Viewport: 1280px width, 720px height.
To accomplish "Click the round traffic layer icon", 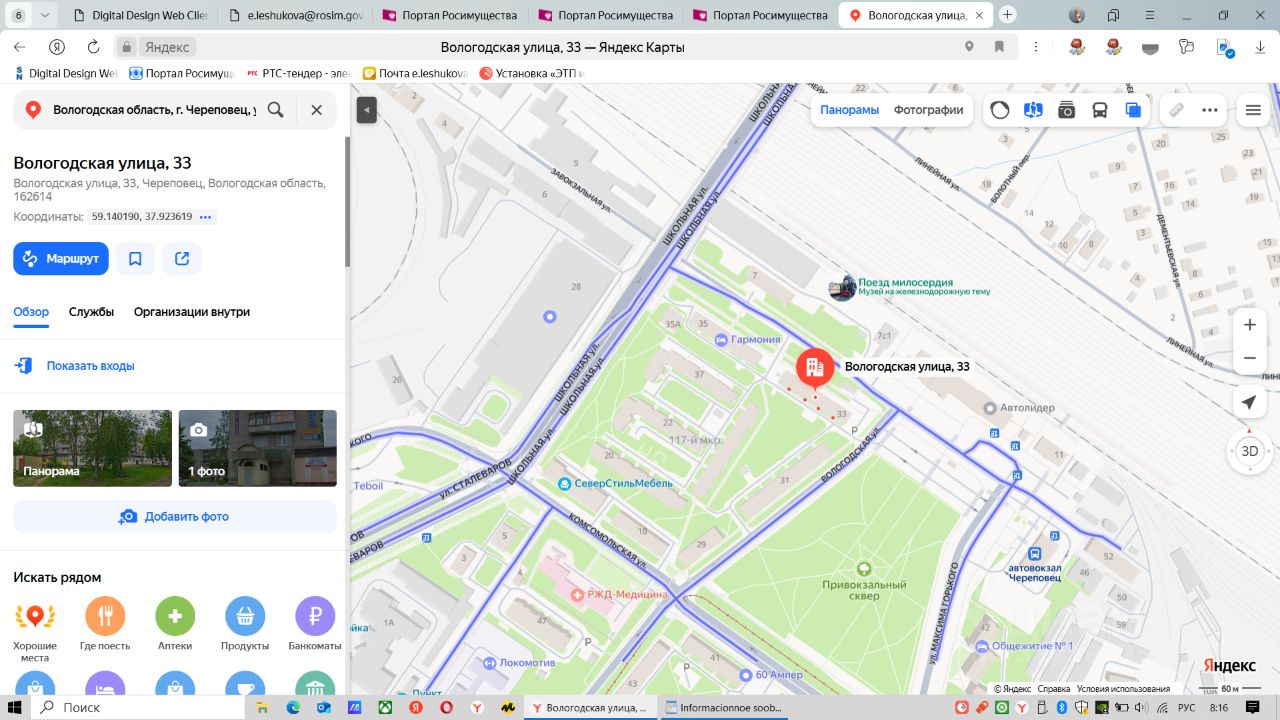I will pyautogui.click(x=1000, y=110).
